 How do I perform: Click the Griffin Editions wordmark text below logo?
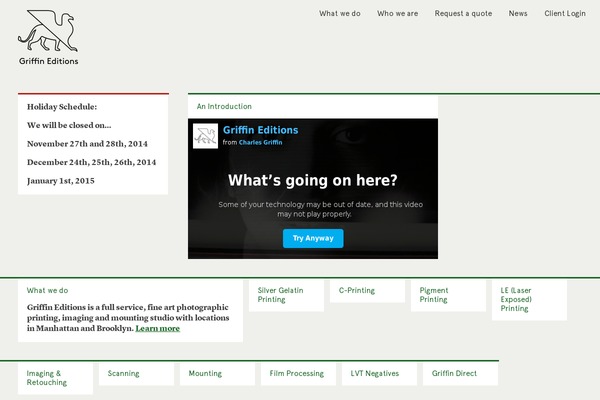pos(49,61)
